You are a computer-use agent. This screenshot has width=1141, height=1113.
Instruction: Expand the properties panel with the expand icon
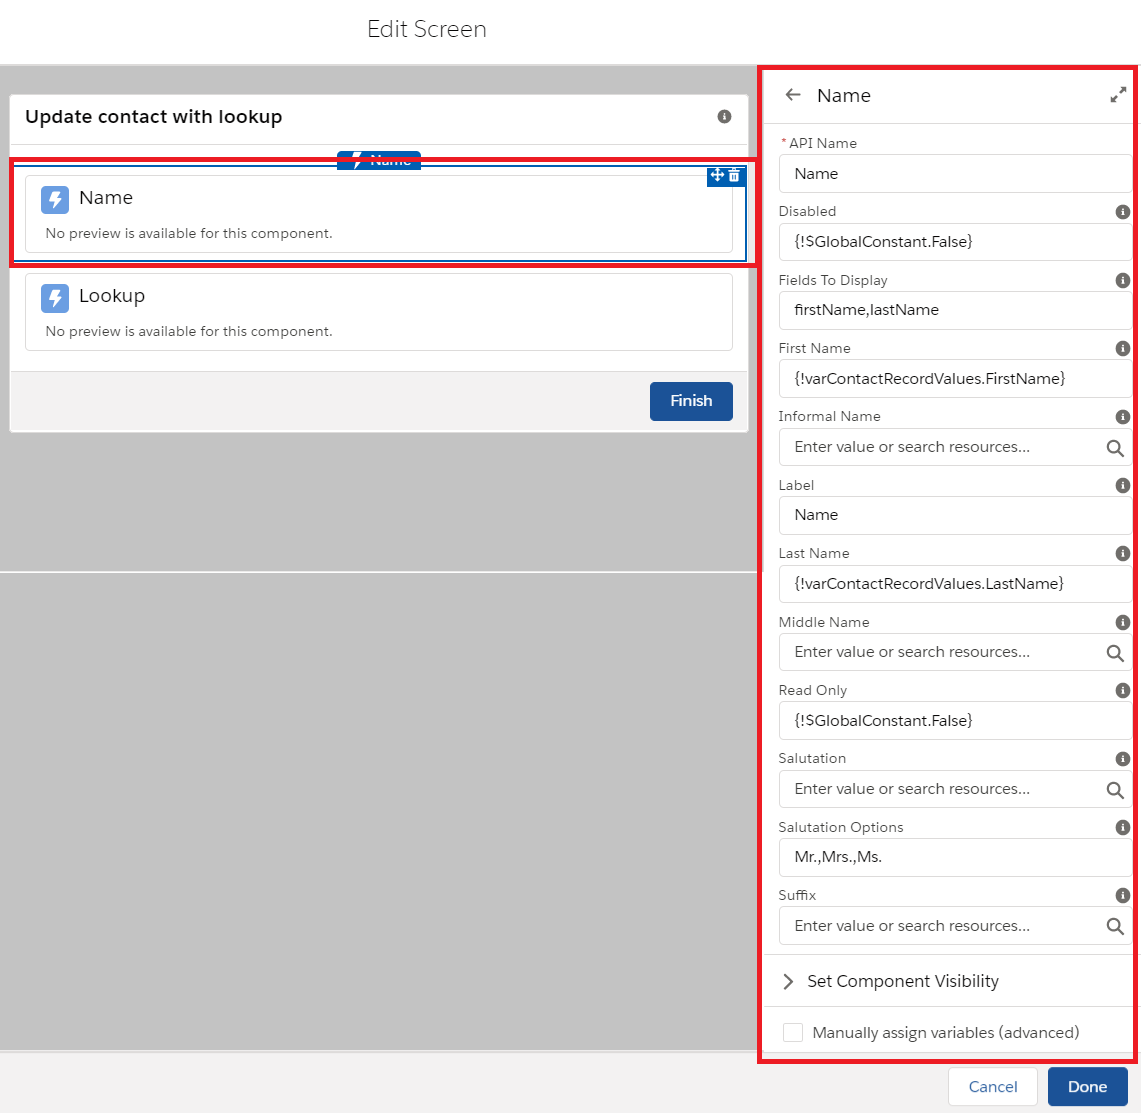tap(1118, 95)
